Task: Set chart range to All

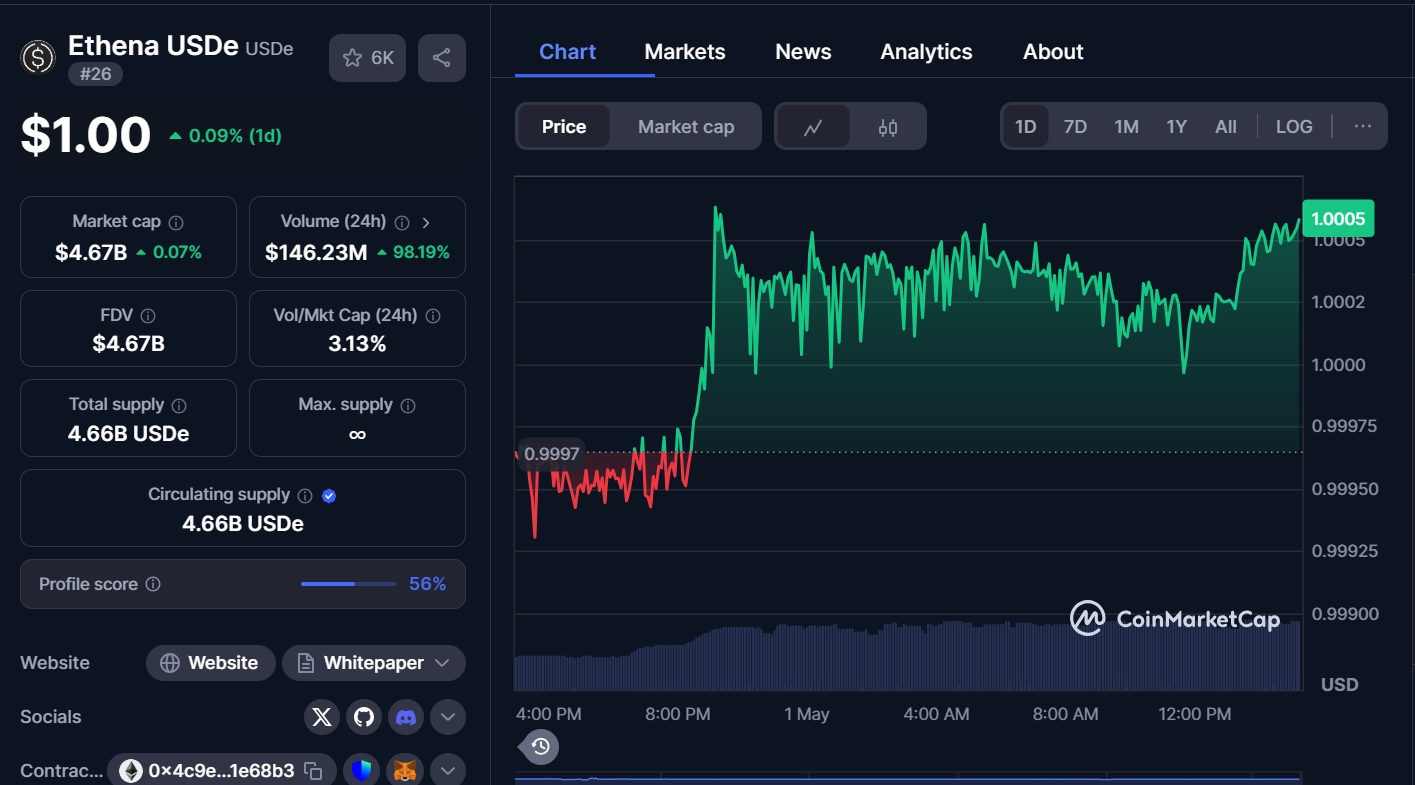Action: coord(1226,127)
